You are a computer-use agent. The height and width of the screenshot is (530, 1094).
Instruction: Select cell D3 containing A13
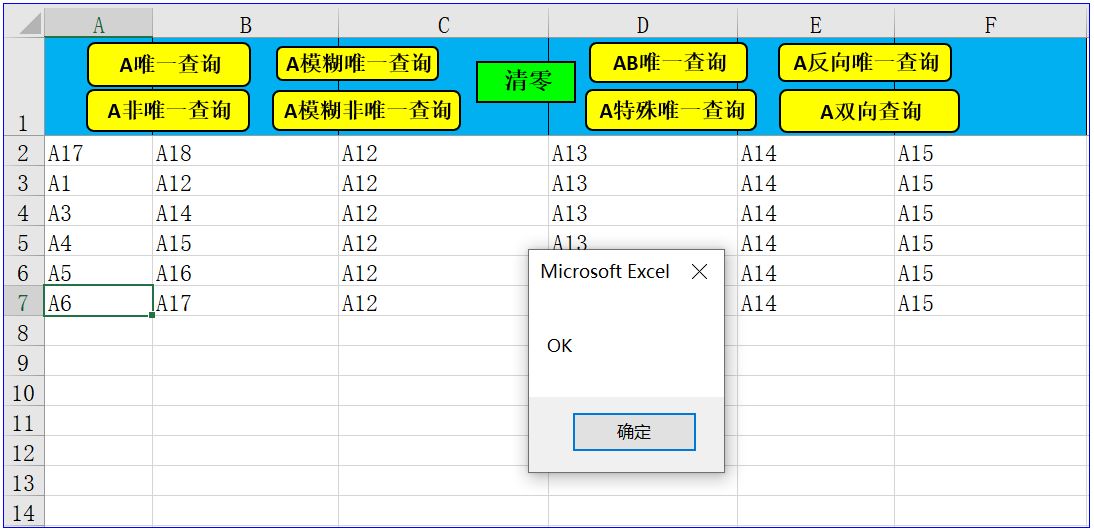[x=643, y=181]
